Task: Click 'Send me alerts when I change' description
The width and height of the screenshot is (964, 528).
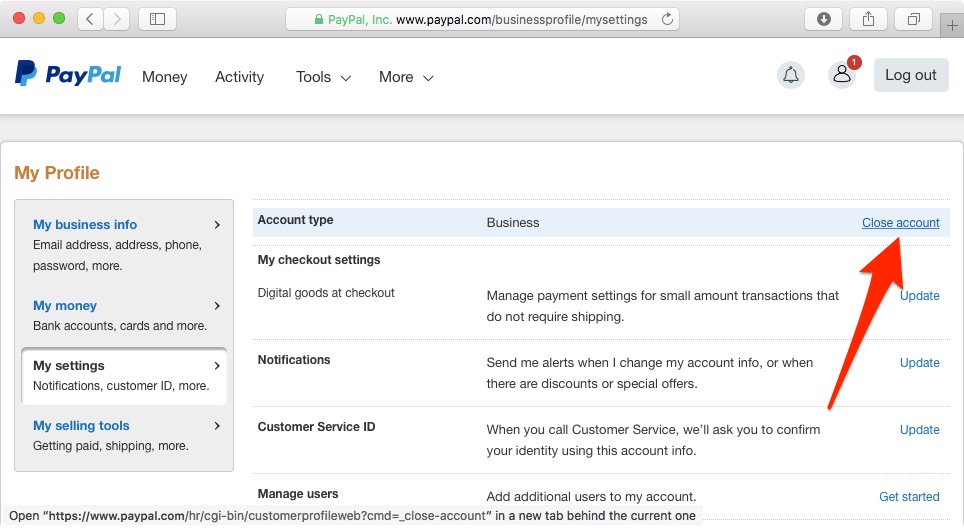Action: pos(650,373)
